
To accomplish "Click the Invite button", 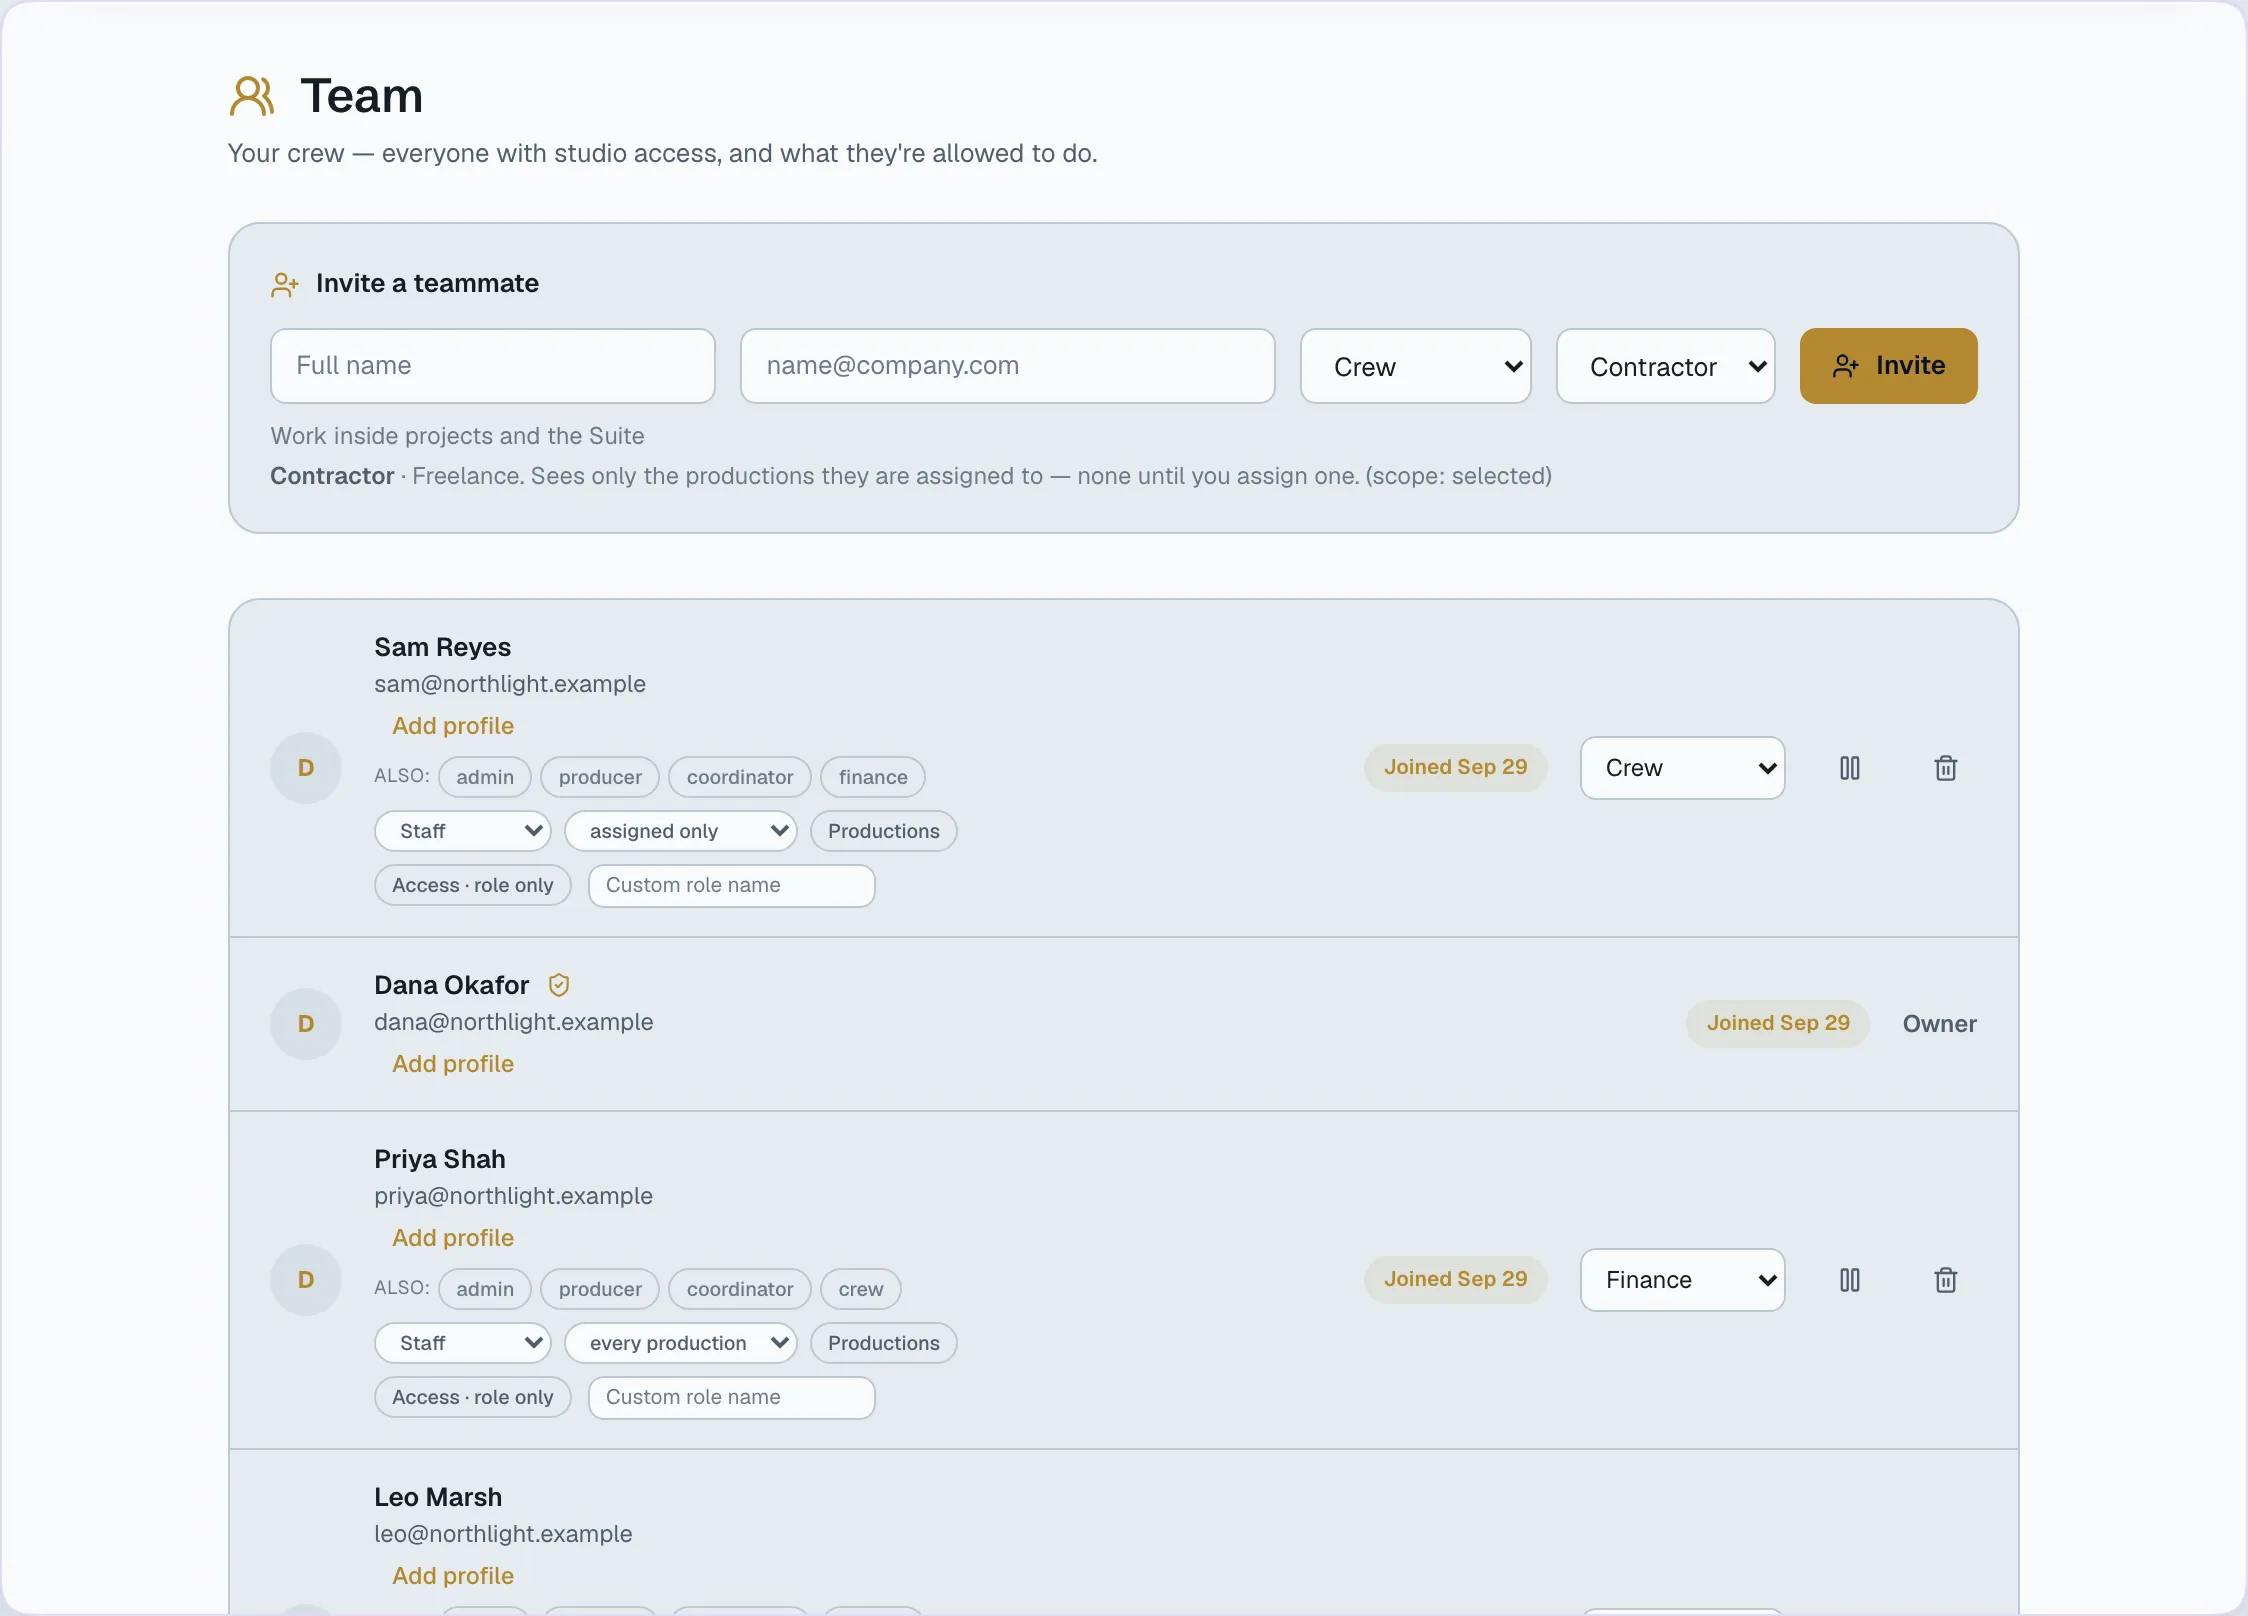I will (1889, 366).
